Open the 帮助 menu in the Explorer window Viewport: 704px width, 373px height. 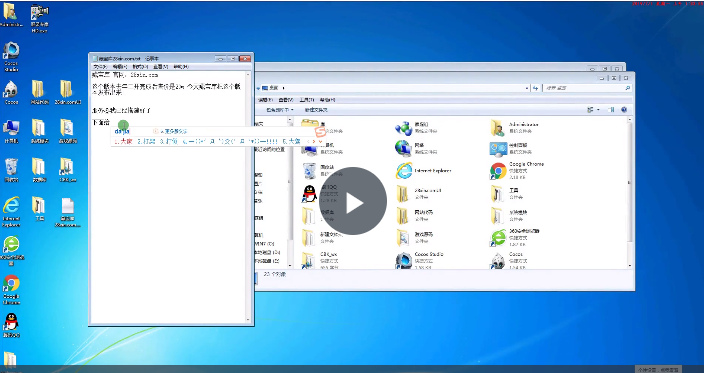[x=327, y=100]
